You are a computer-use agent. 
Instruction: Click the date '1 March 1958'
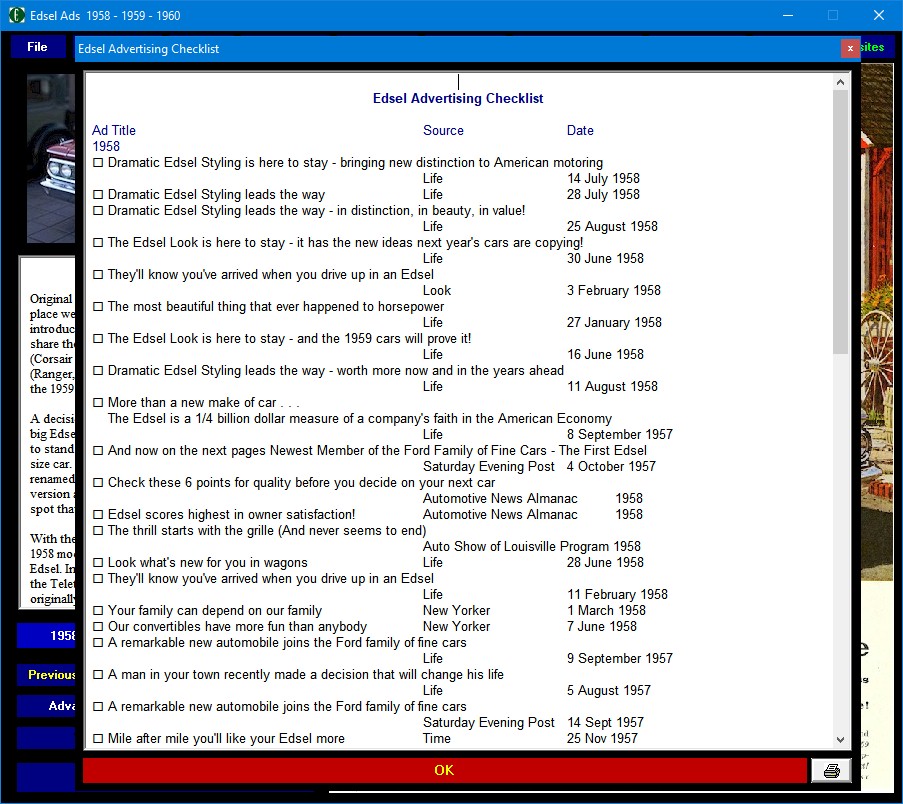coord(606,610)
